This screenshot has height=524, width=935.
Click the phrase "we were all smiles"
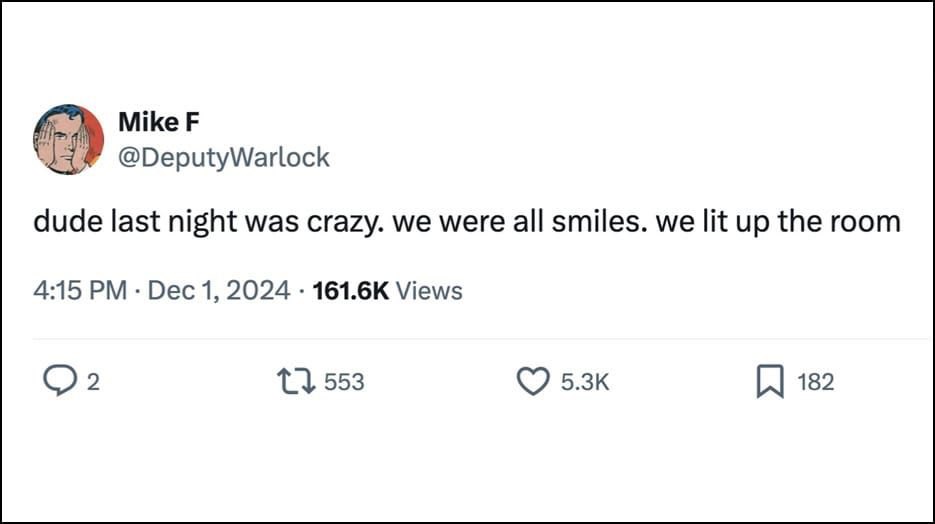click(516, 221)
